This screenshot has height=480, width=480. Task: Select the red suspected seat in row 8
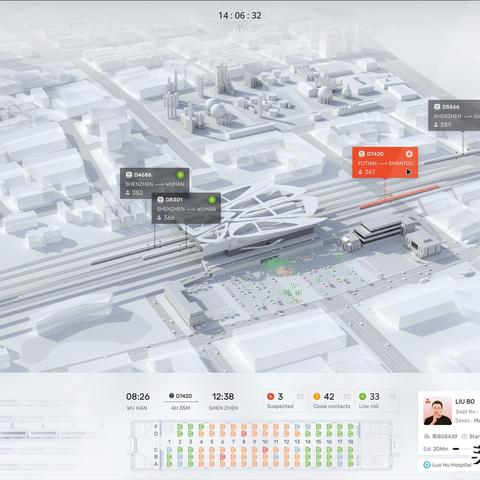(x=244, y=434)
